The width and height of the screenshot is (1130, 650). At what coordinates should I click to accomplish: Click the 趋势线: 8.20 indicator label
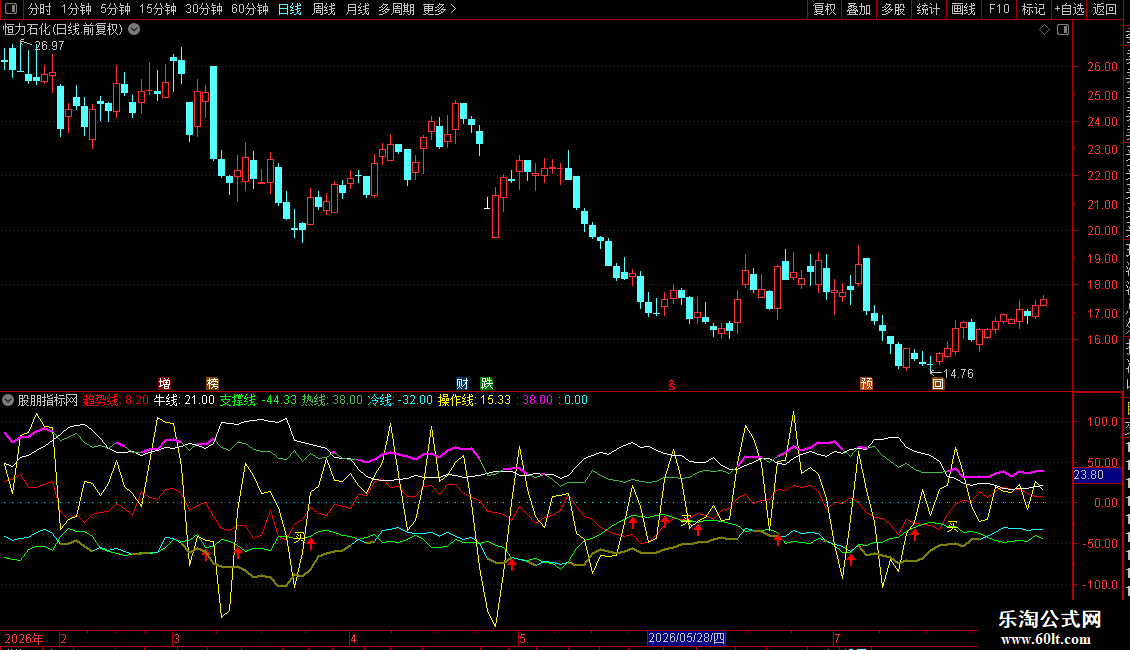[x=116, y=400]
